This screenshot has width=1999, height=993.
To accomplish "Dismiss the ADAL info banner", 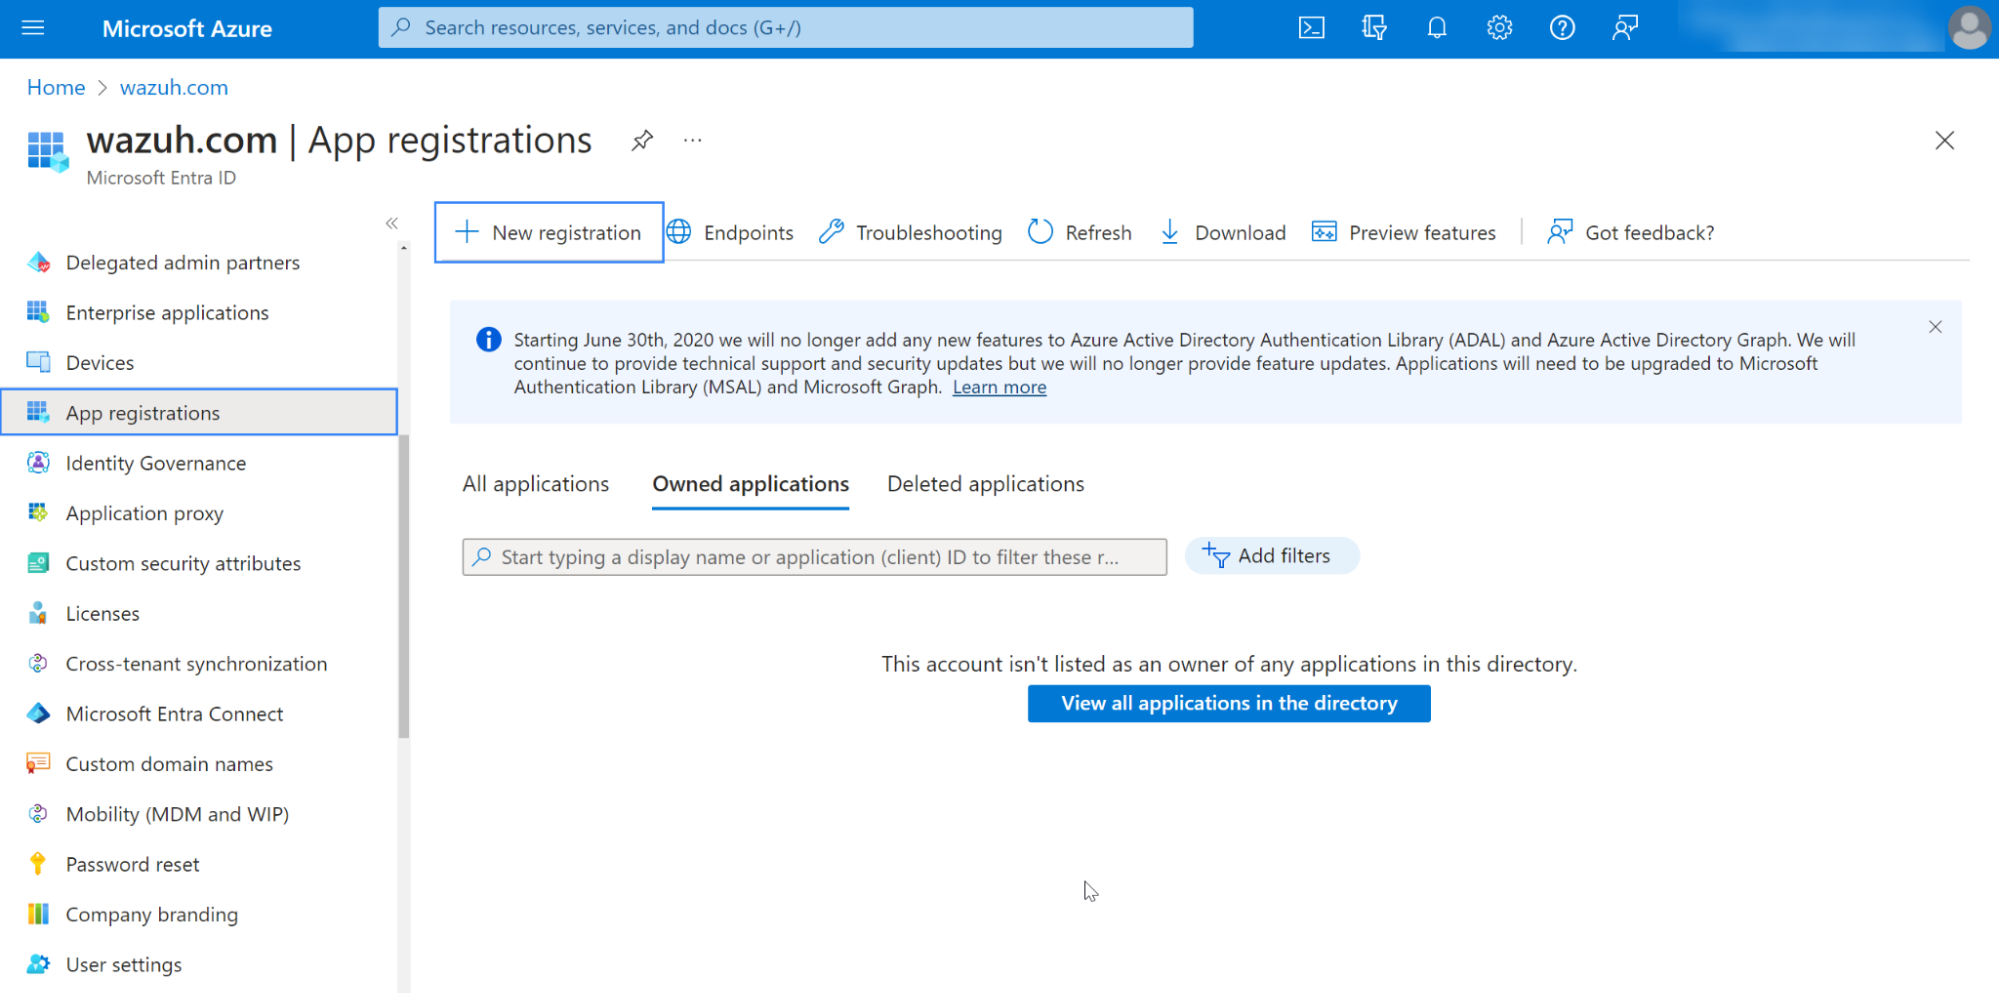I will 1935,327.
